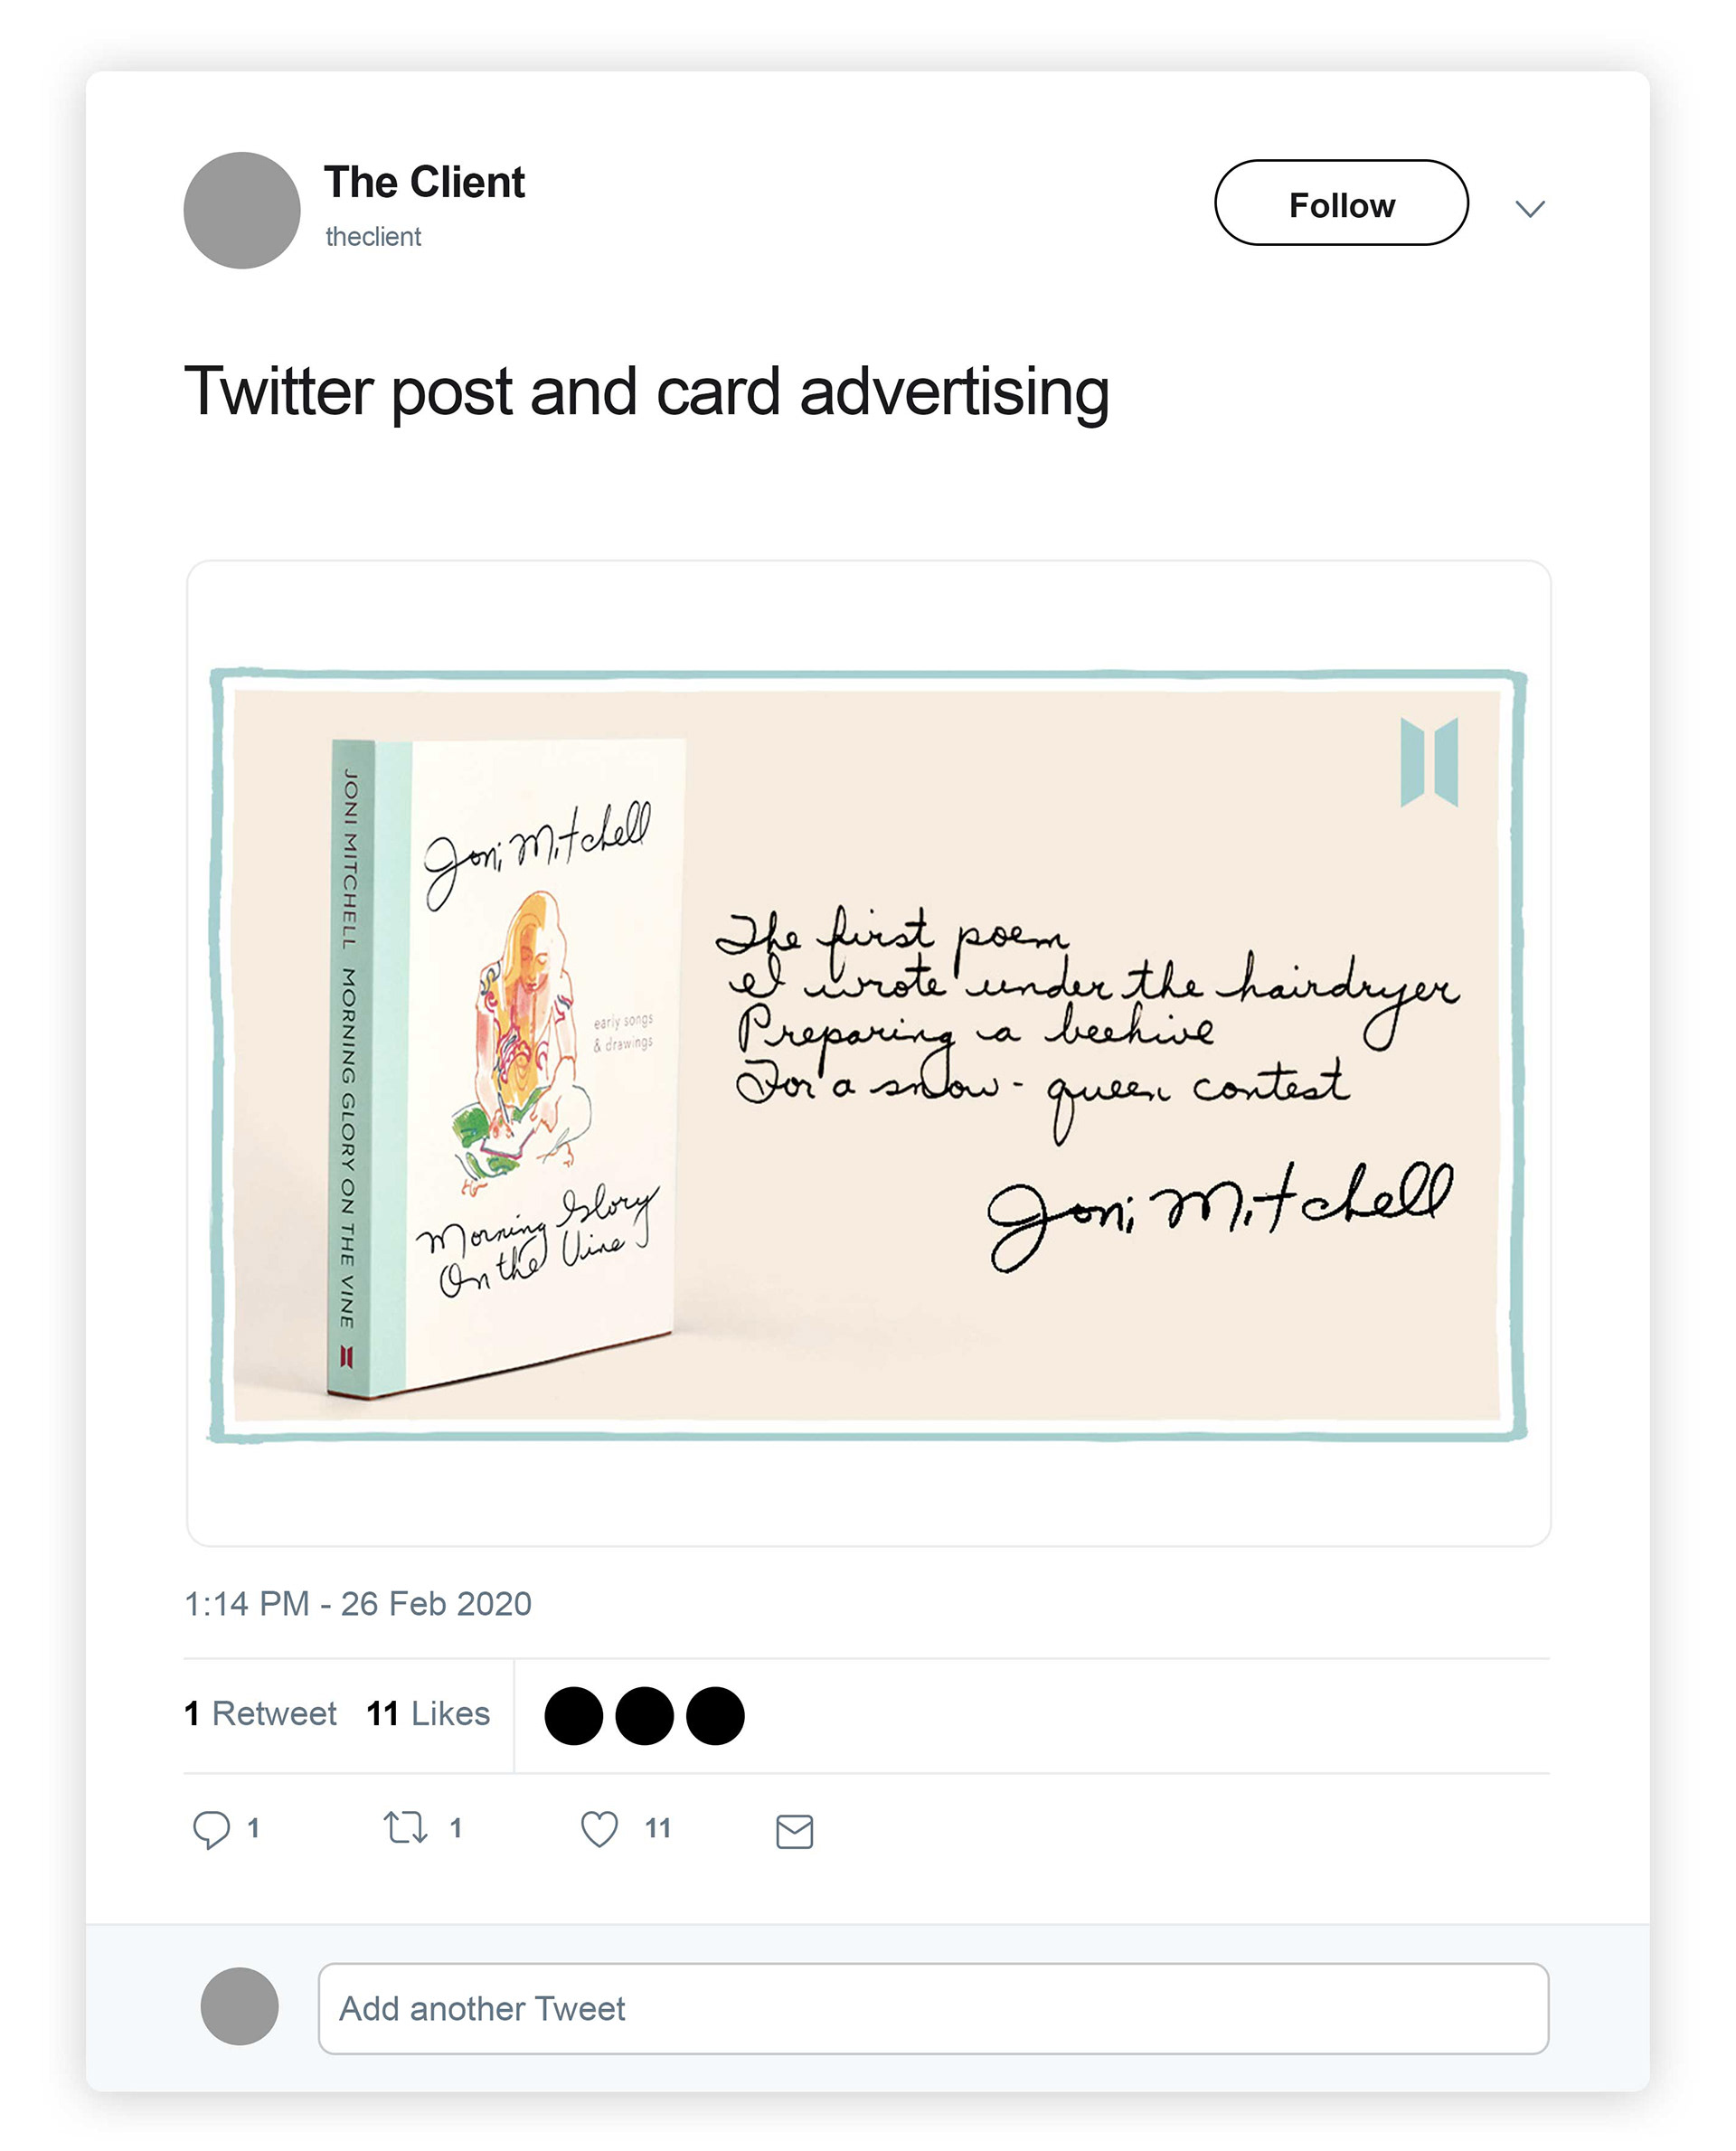Screen dimensions: 1736x2151
Task: Click the third black liker avatar
Action: pyautogui.click(x=715, y=1715)
